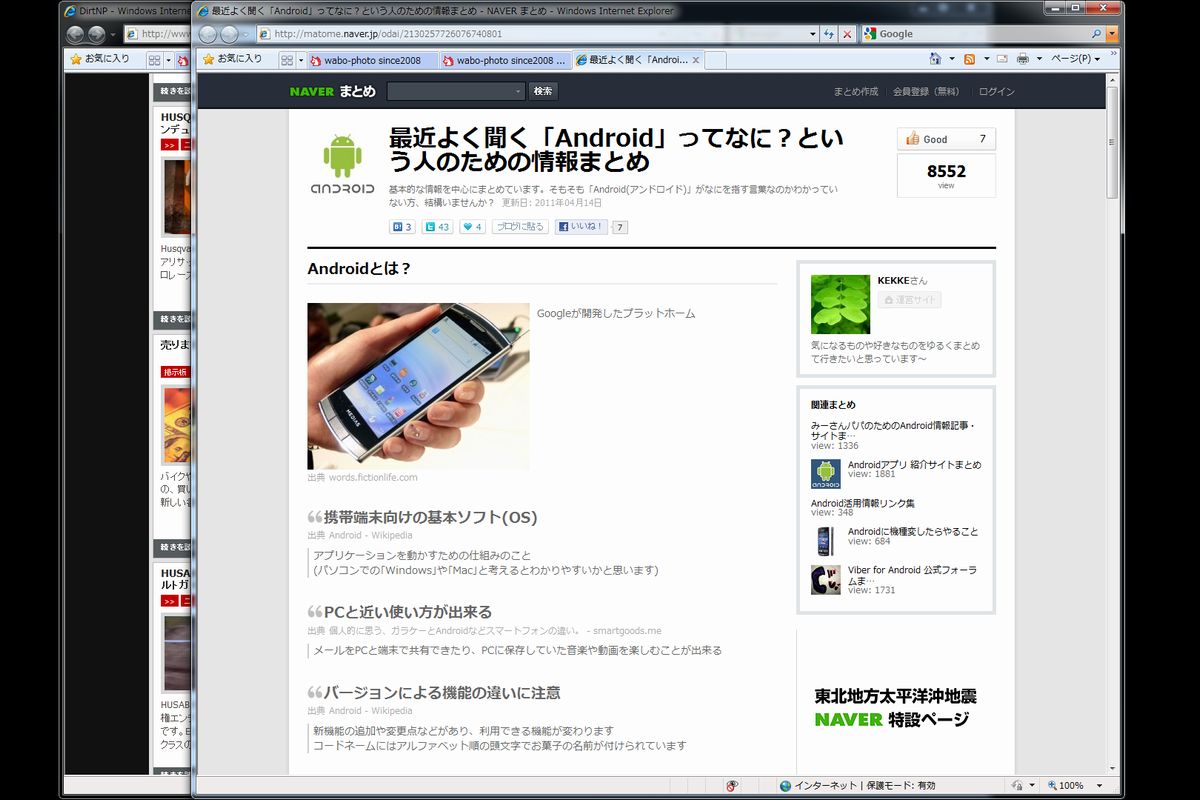
Task: Click the 携帯端末向けの基本ソフト(OS) heading
Action: click(430, 517)
